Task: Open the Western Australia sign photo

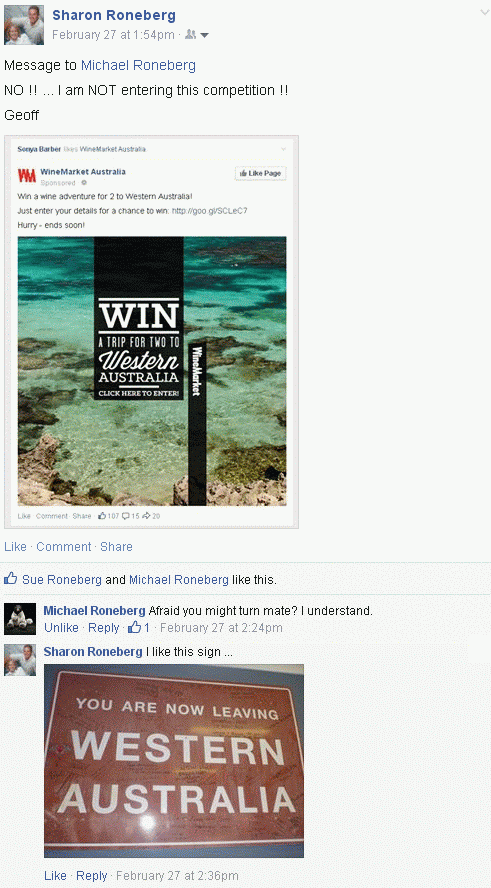Action: click(x=174, y=761)
